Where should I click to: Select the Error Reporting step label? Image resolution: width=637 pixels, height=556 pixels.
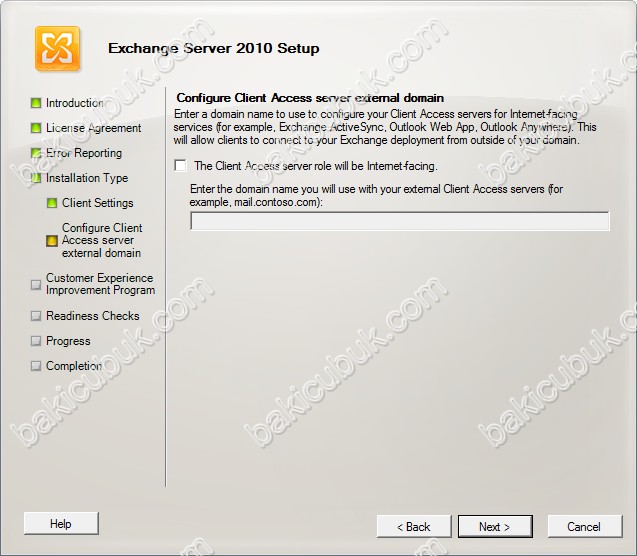point(84,153)
